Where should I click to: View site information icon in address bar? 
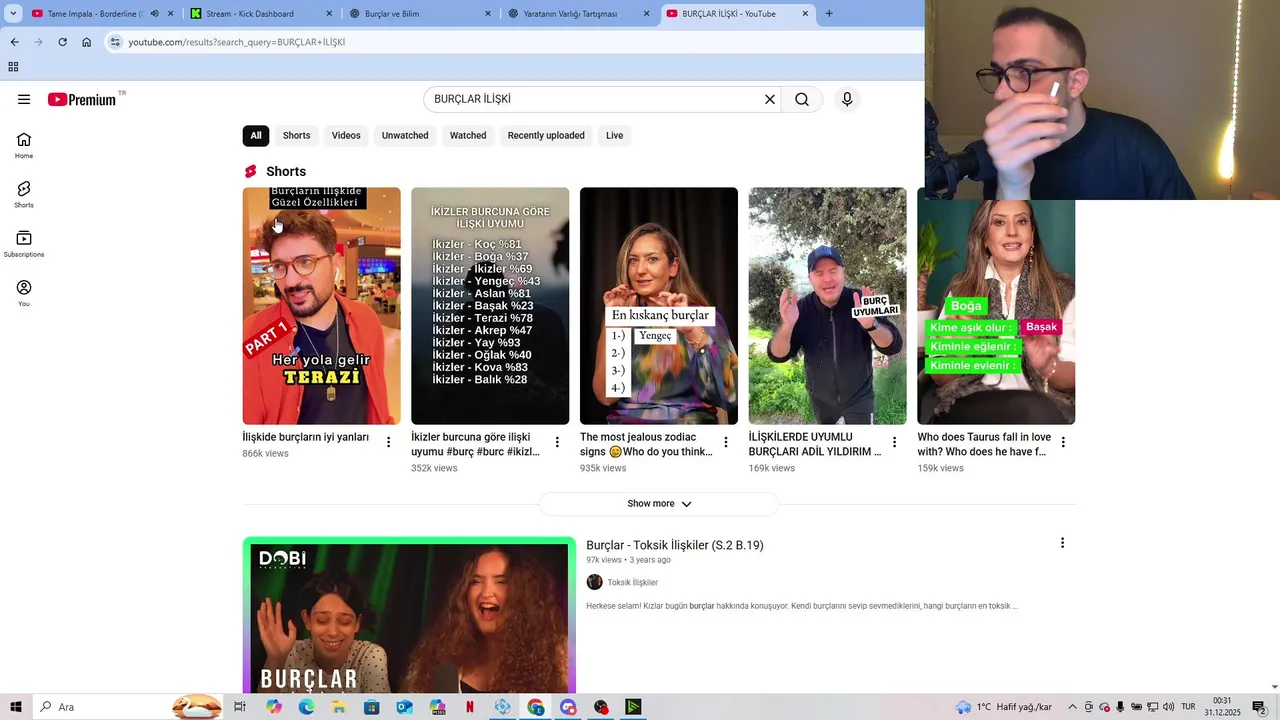[116, 42]
